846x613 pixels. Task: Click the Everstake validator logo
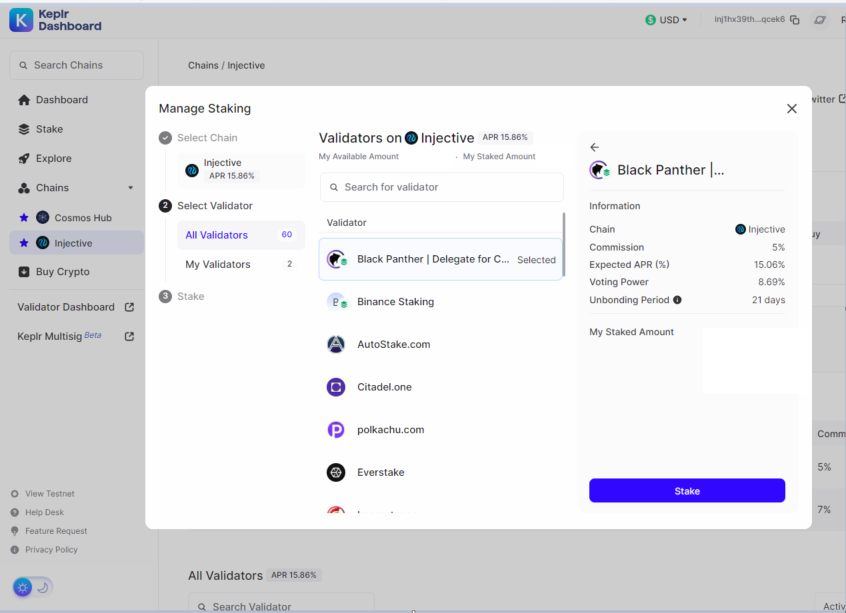(x=336, y=472)
